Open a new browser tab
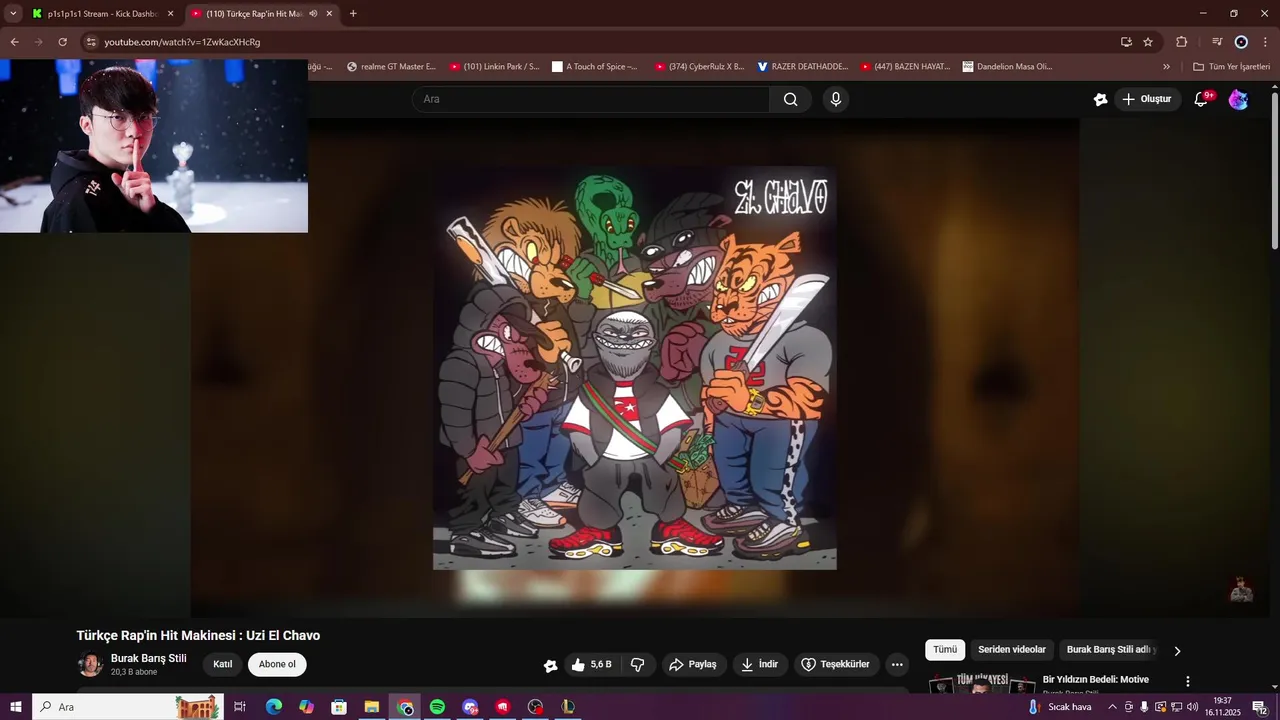This screenshot has height=720, width=1280. tap(353, 14)
